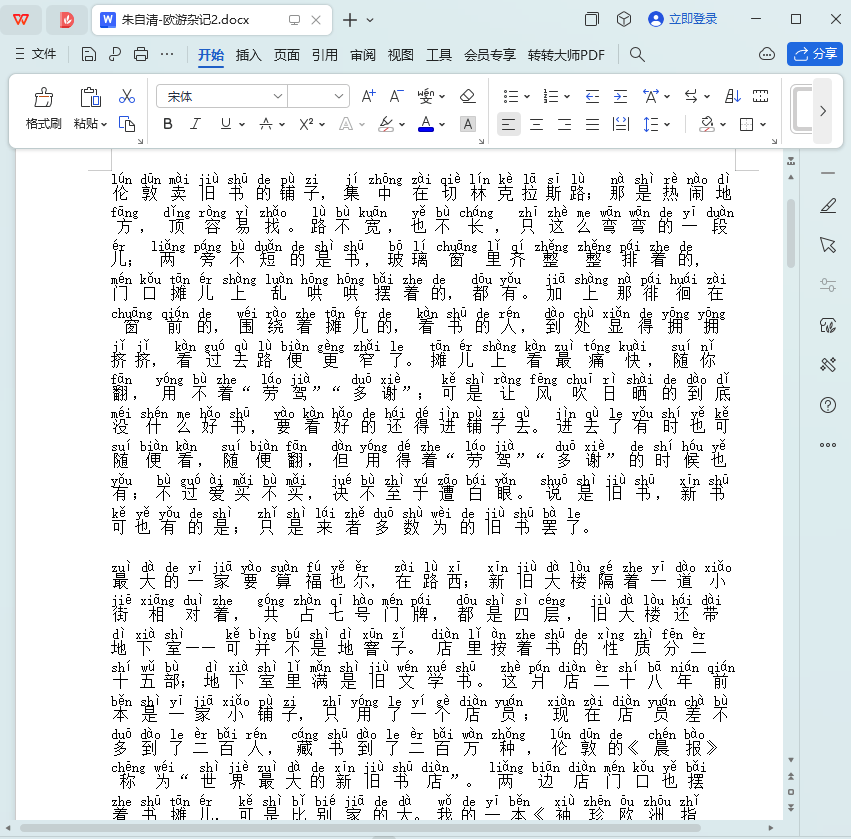Click the Format Painter (格式刷) icon

pos(43,98)
